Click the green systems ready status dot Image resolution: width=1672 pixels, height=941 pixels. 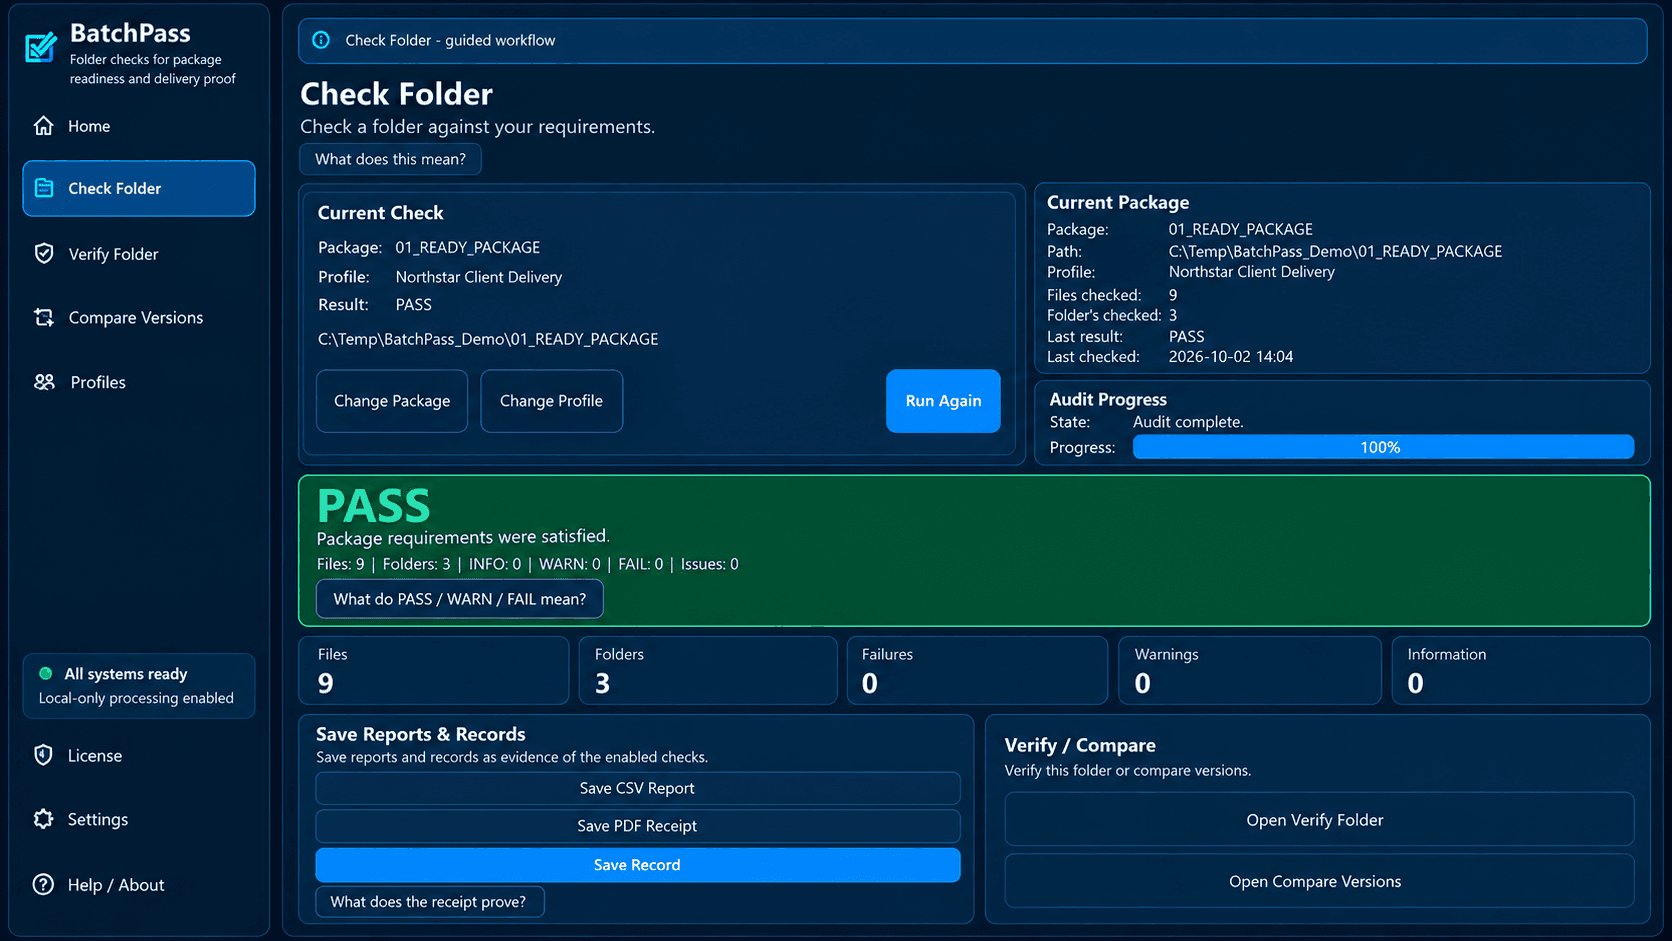(45, 674)
